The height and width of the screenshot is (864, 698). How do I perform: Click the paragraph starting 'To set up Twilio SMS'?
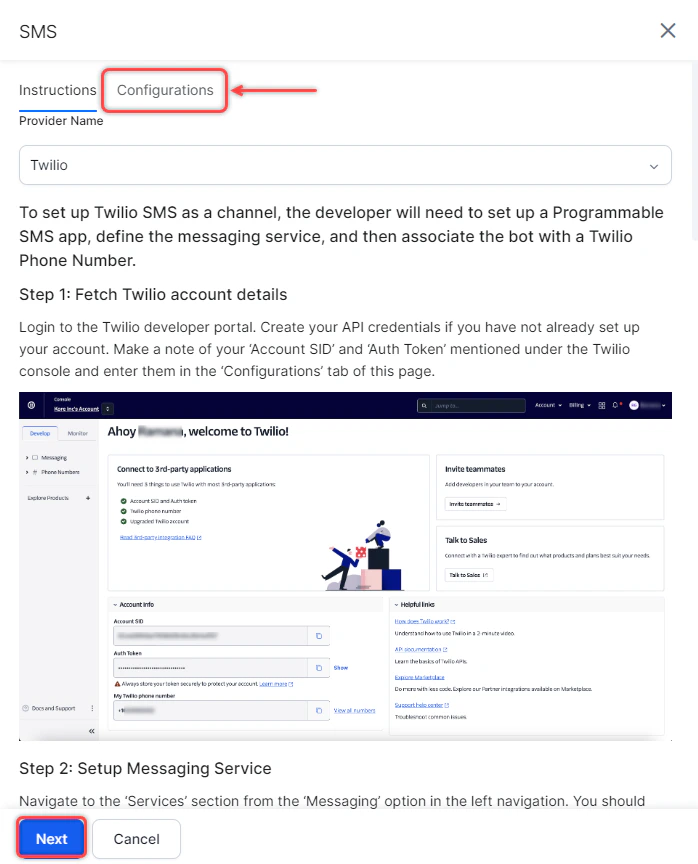(x=342, y=236)
